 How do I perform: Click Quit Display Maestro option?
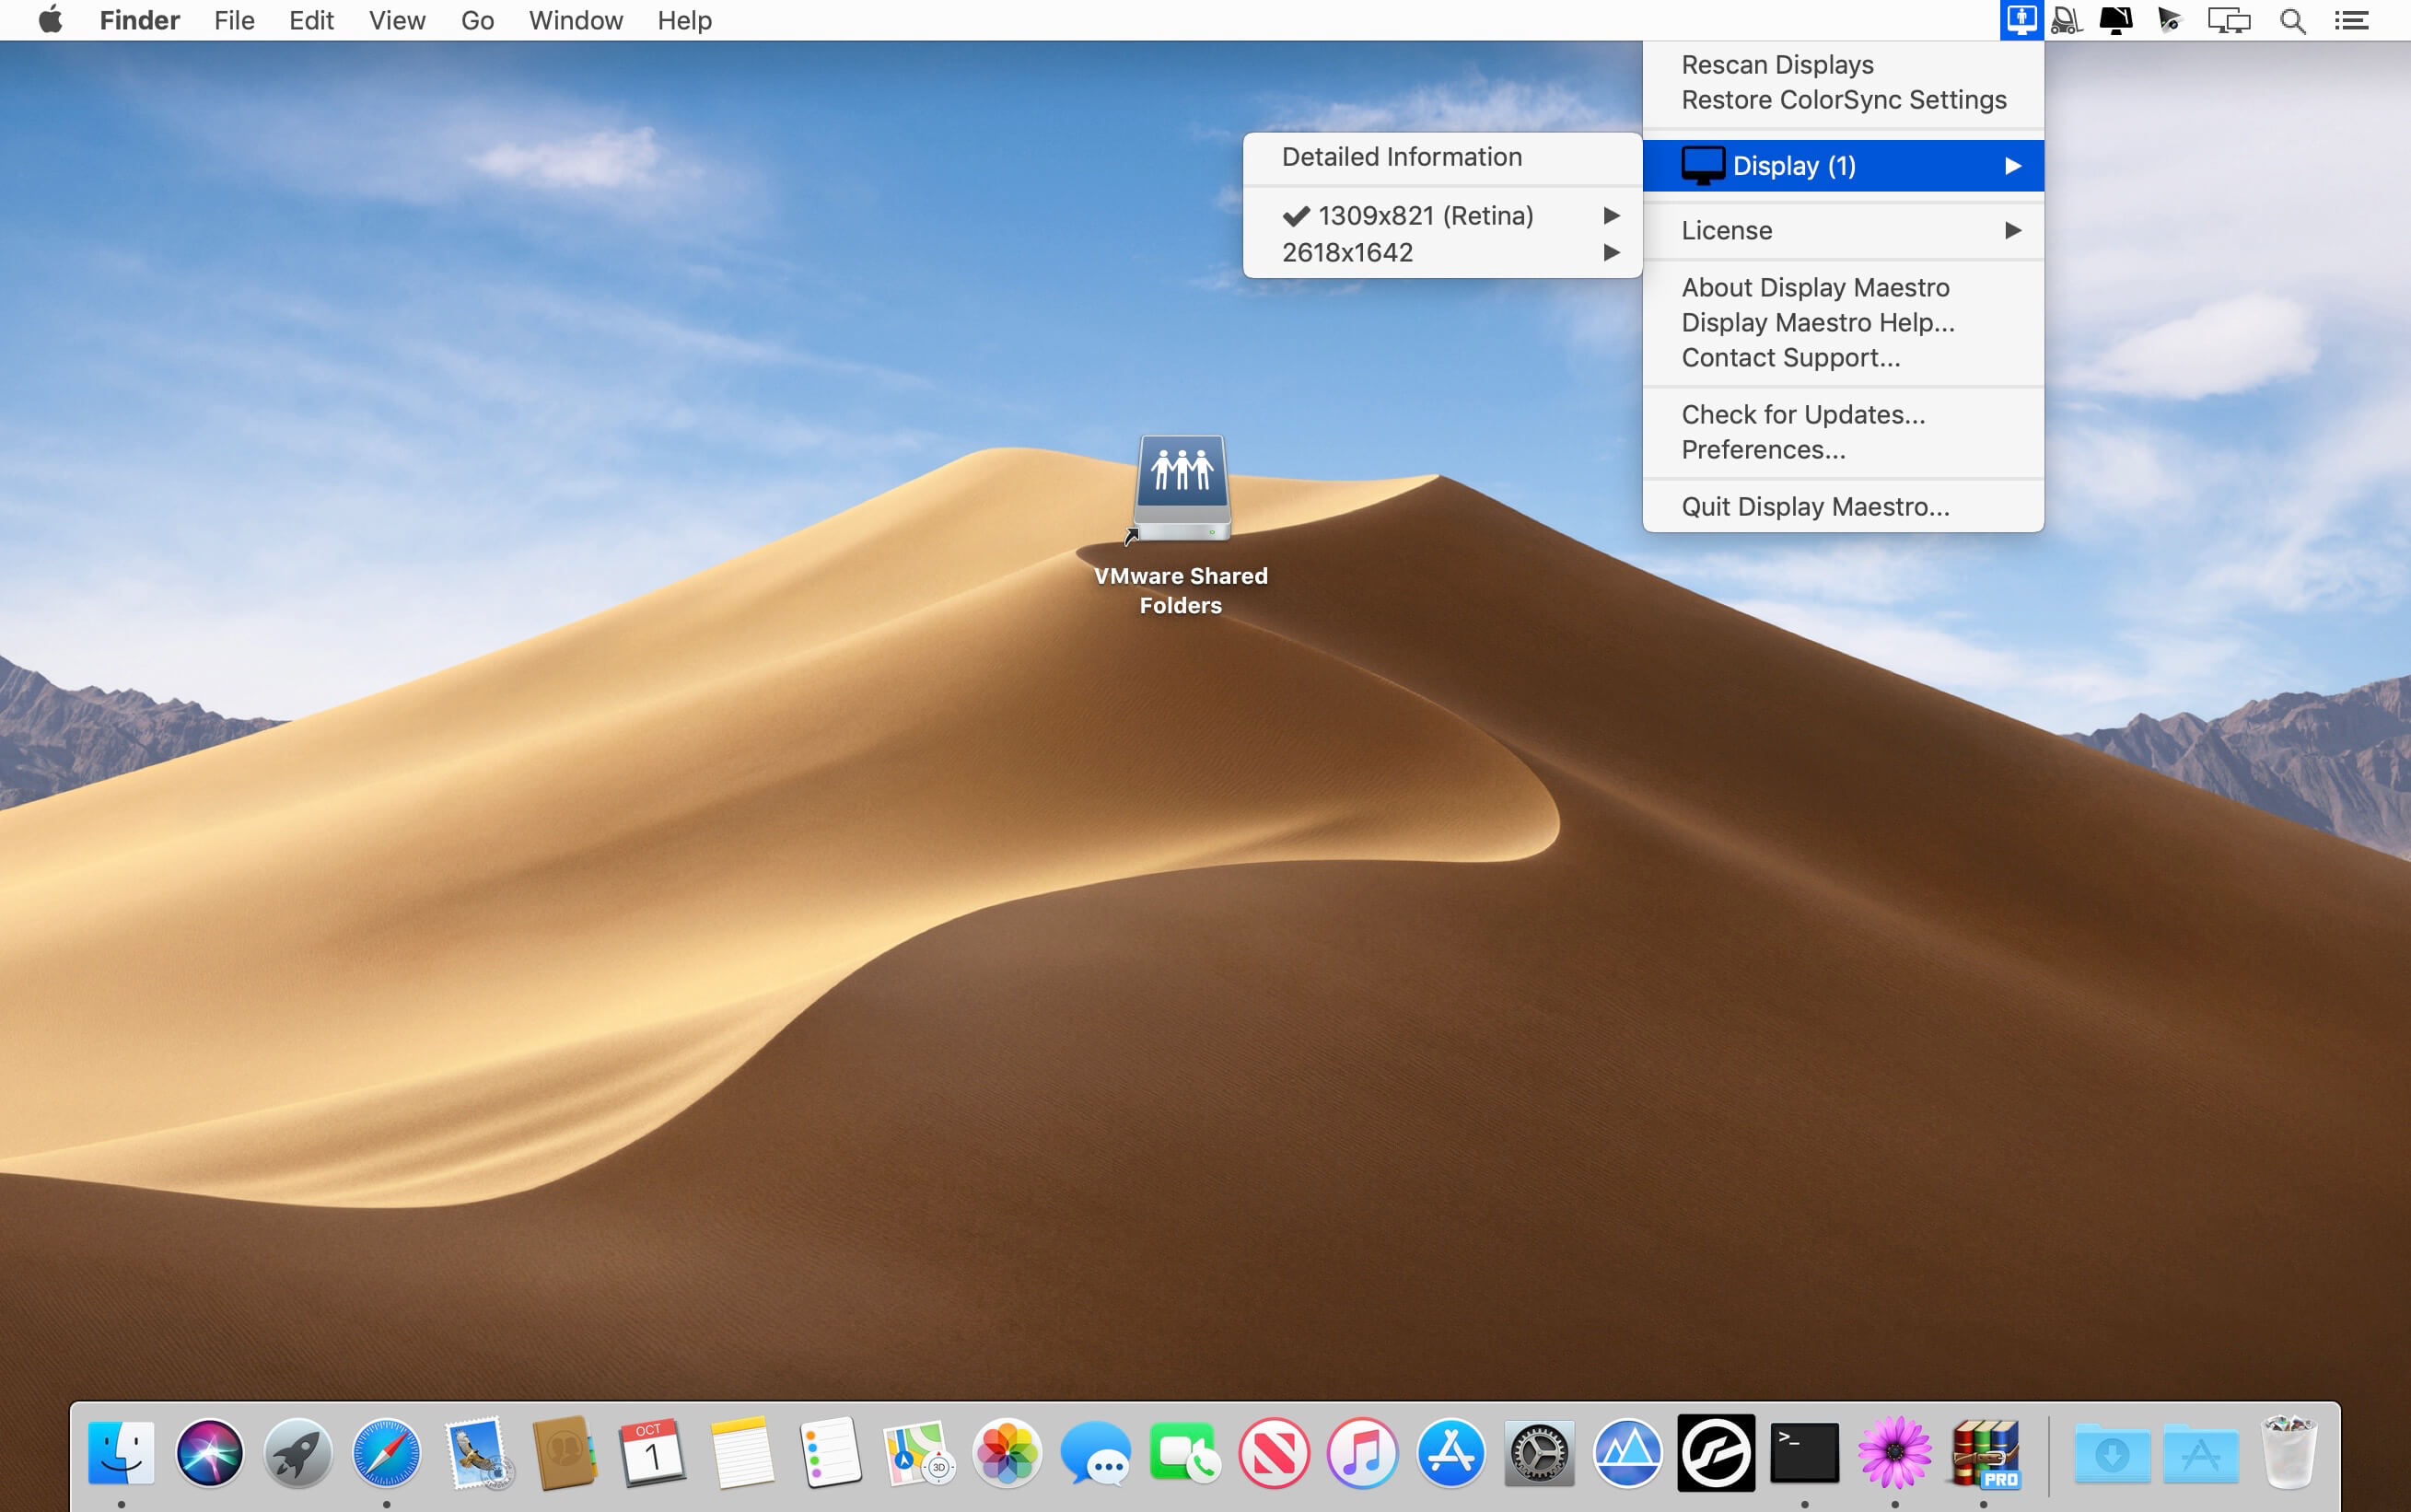point(1815,506)
